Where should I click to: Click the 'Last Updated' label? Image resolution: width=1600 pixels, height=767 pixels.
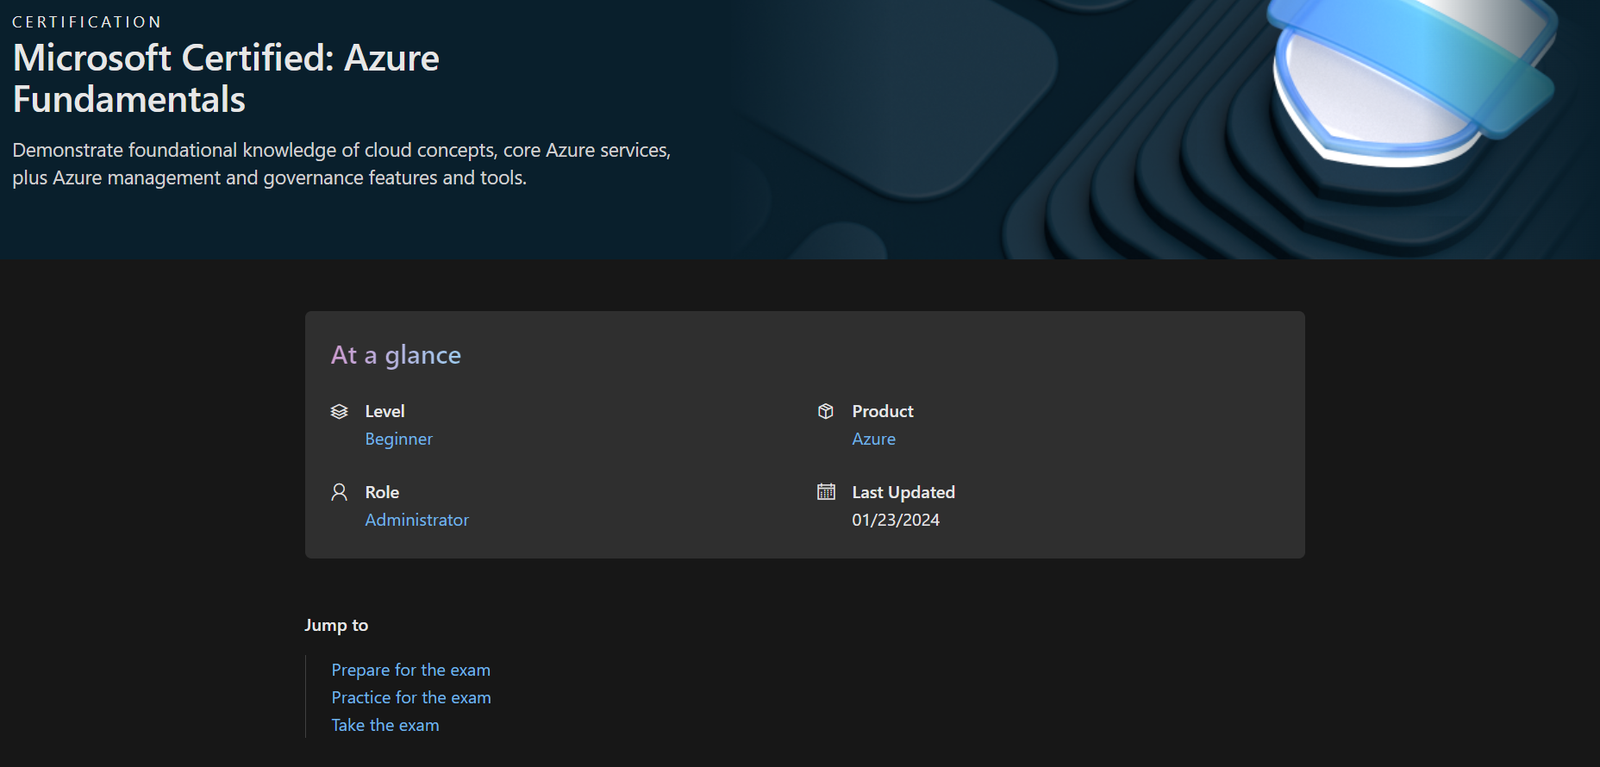(903, 492)
